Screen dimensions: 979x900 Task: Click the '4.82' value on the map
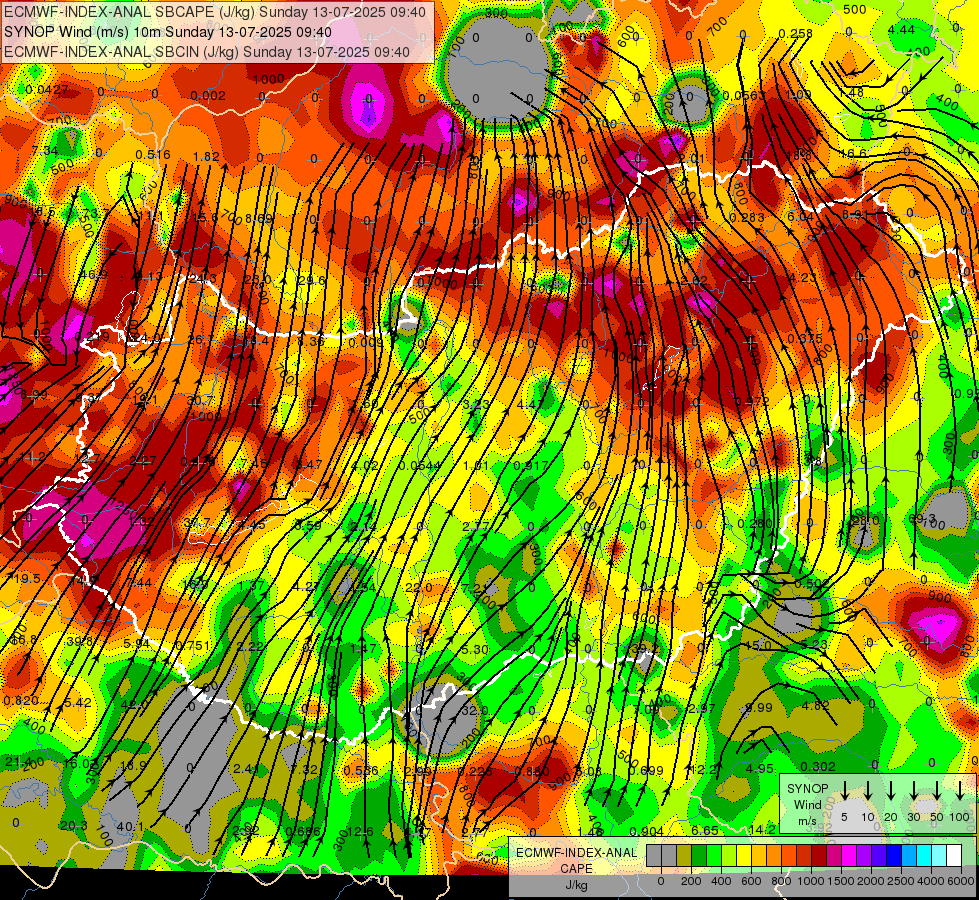815,705
